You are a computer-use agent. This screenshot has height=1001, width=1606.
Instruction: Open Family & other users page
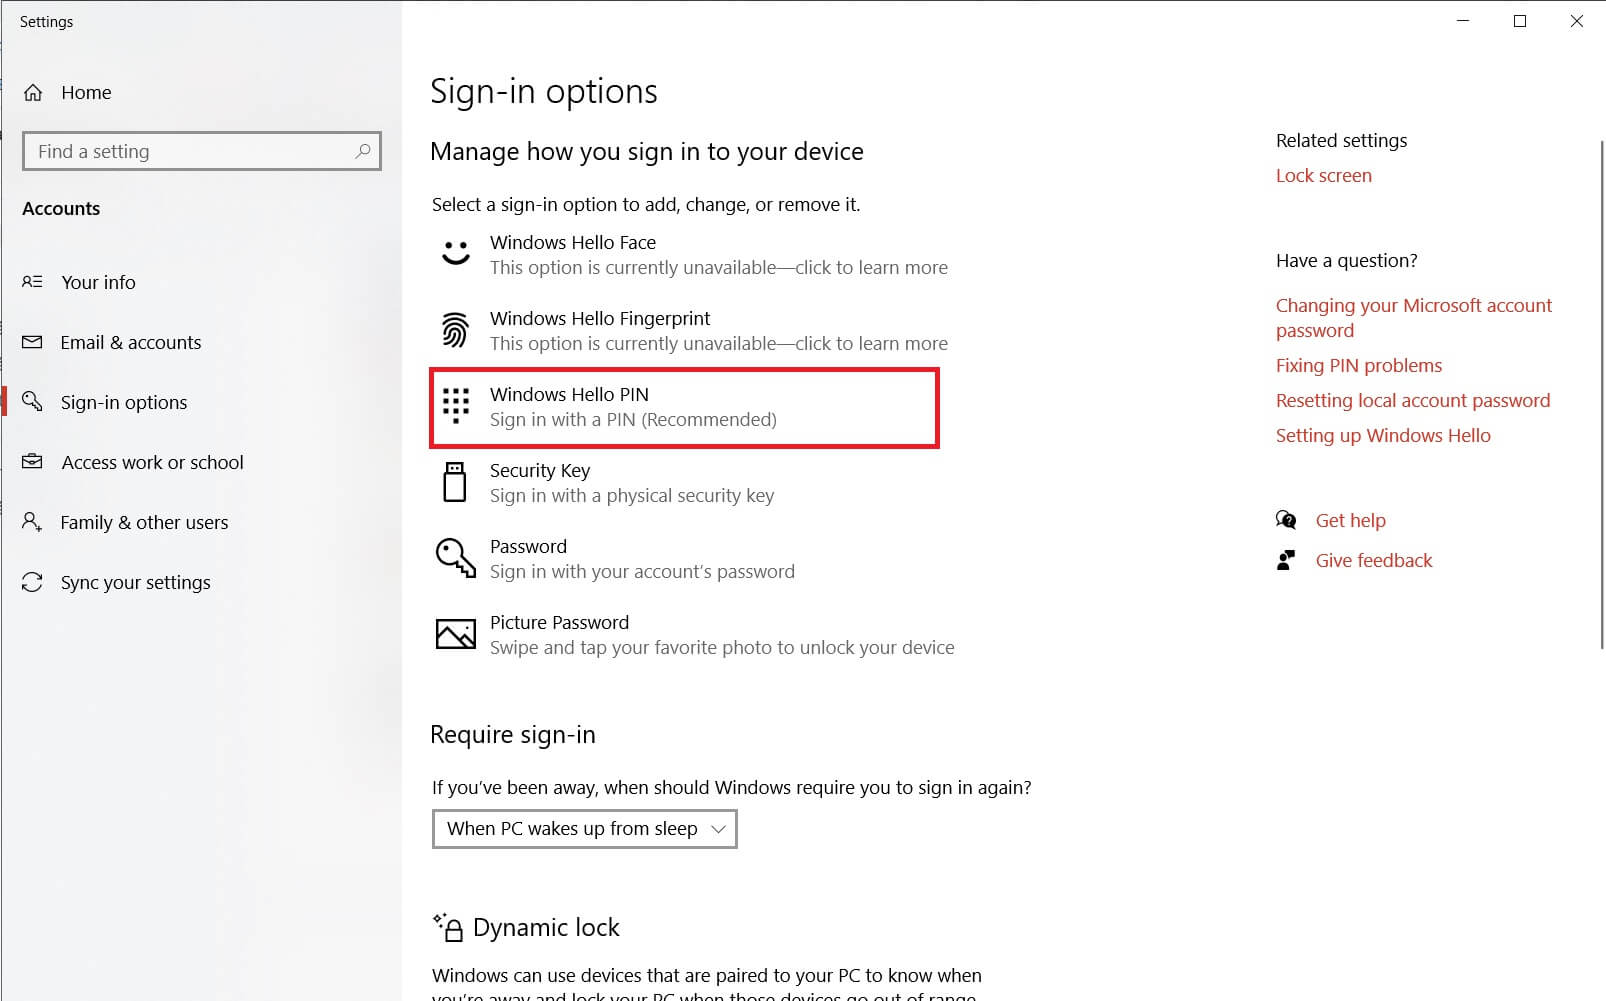coord(144,522)
